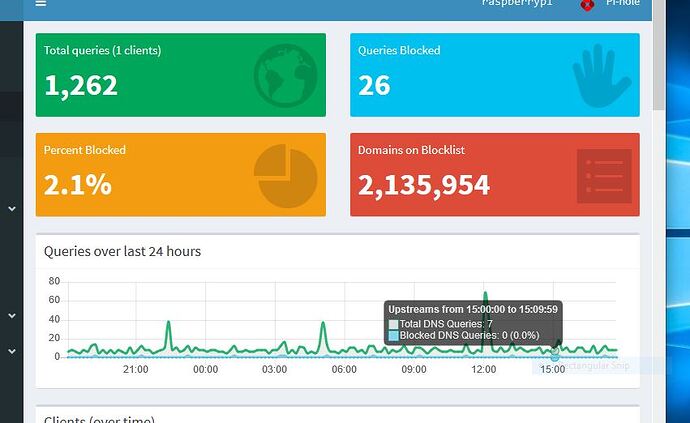Screen dimensions: 690x423
Task: Click the highest chart peak near 12:00
Action: click(x=486, y=294)
